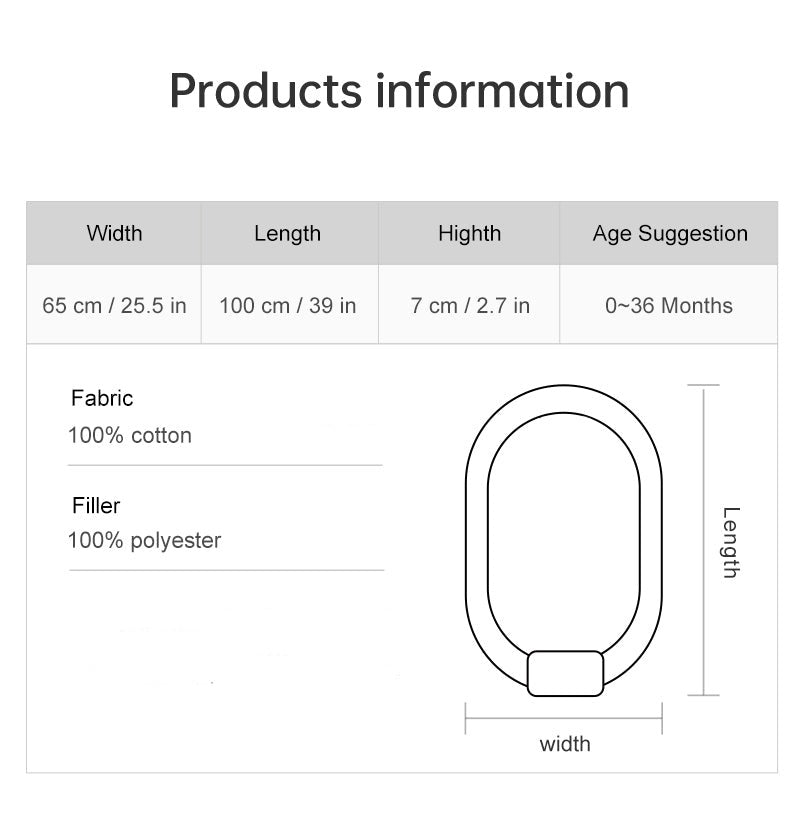Select the 65 cm / 25.5 in cell

[114, 305]
